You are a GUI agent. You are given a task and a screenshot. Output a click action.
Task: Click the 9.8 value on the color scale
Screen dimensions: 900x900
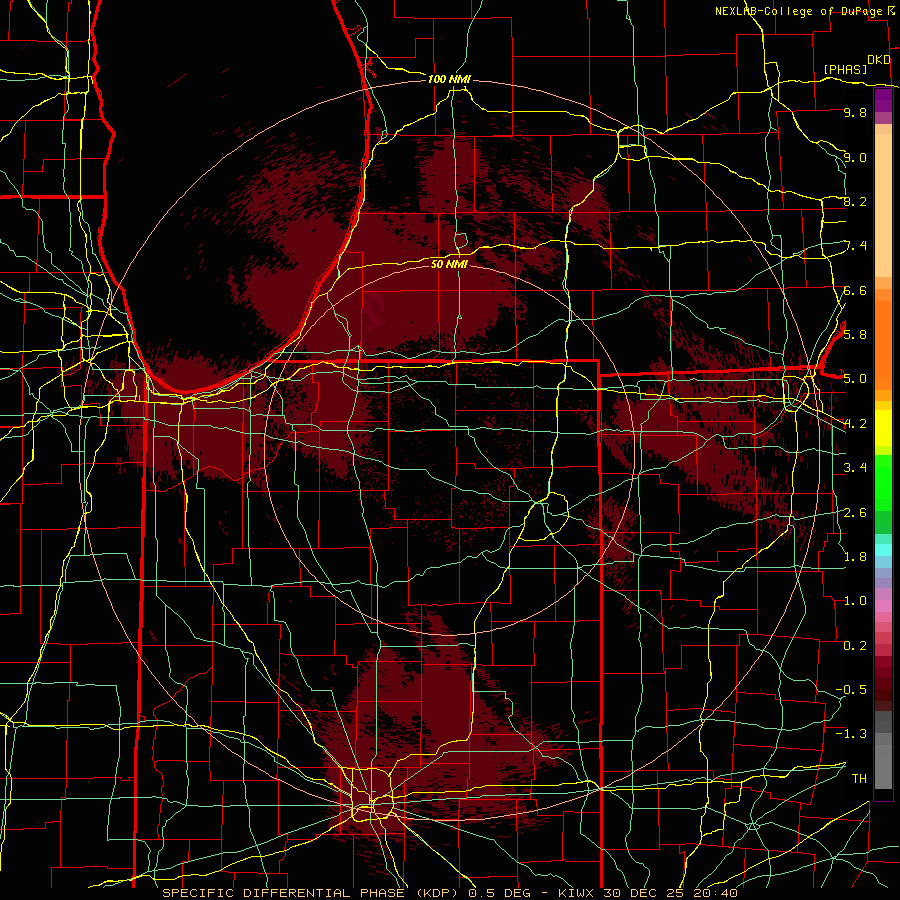click(x=855, y=112)
